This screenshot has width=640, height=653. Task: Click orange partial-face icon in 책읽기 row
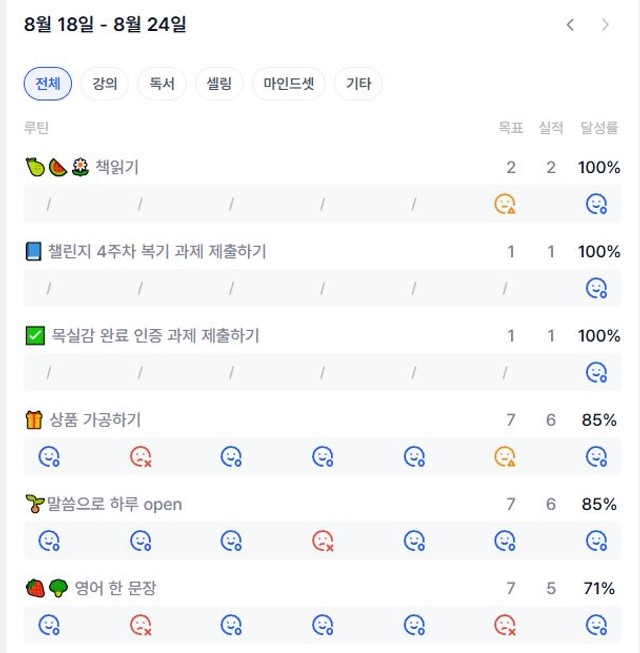(505, 204)
